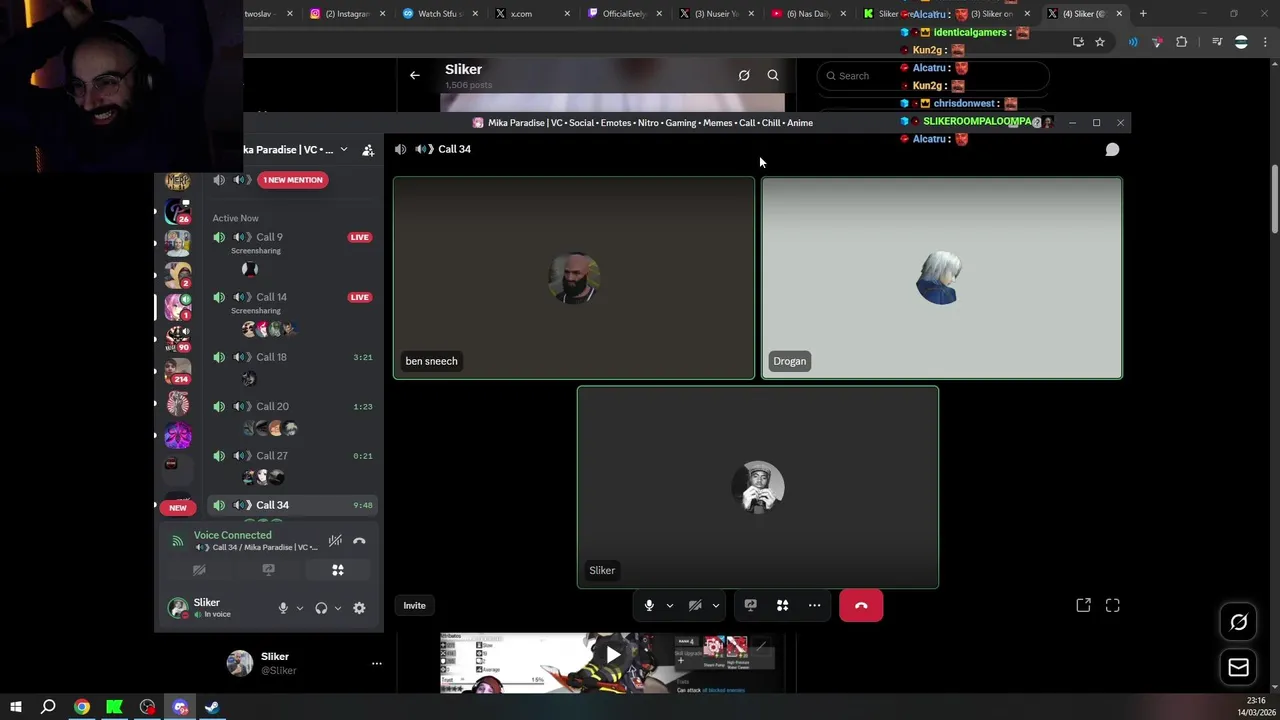Open more options next to Sliker @Sliker
Viewport: 1280px width, 720px height.
tap(377, 663)
